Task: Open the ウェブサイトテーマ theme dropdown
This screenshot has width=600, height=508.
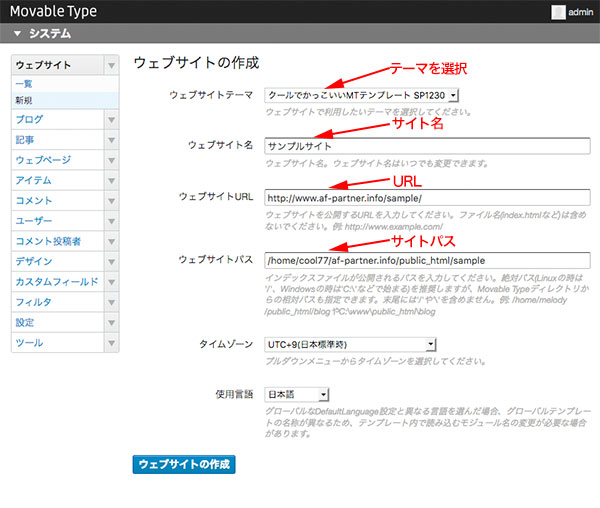Action: coord(361,95)
